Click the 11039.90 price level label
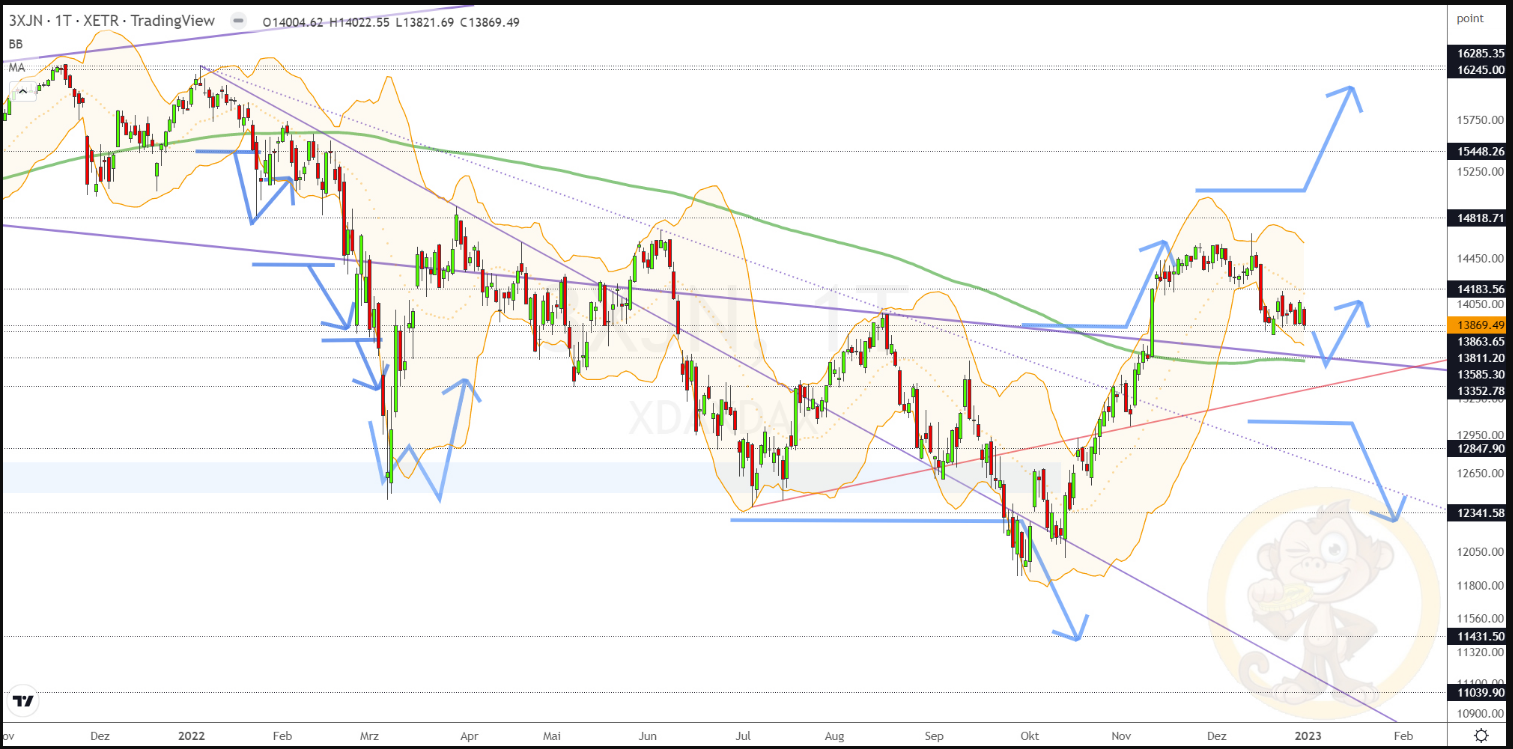Screen dimensions: 1513x749 1477,693
